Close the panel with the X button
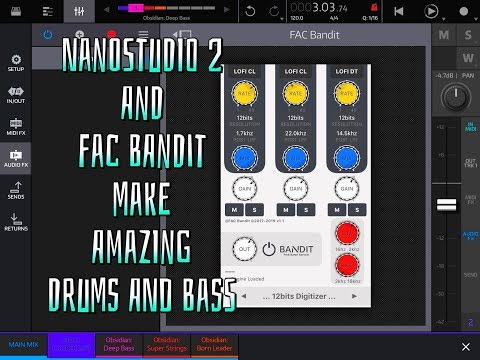The height and width of the screenshot is (360, 480). 466,347
